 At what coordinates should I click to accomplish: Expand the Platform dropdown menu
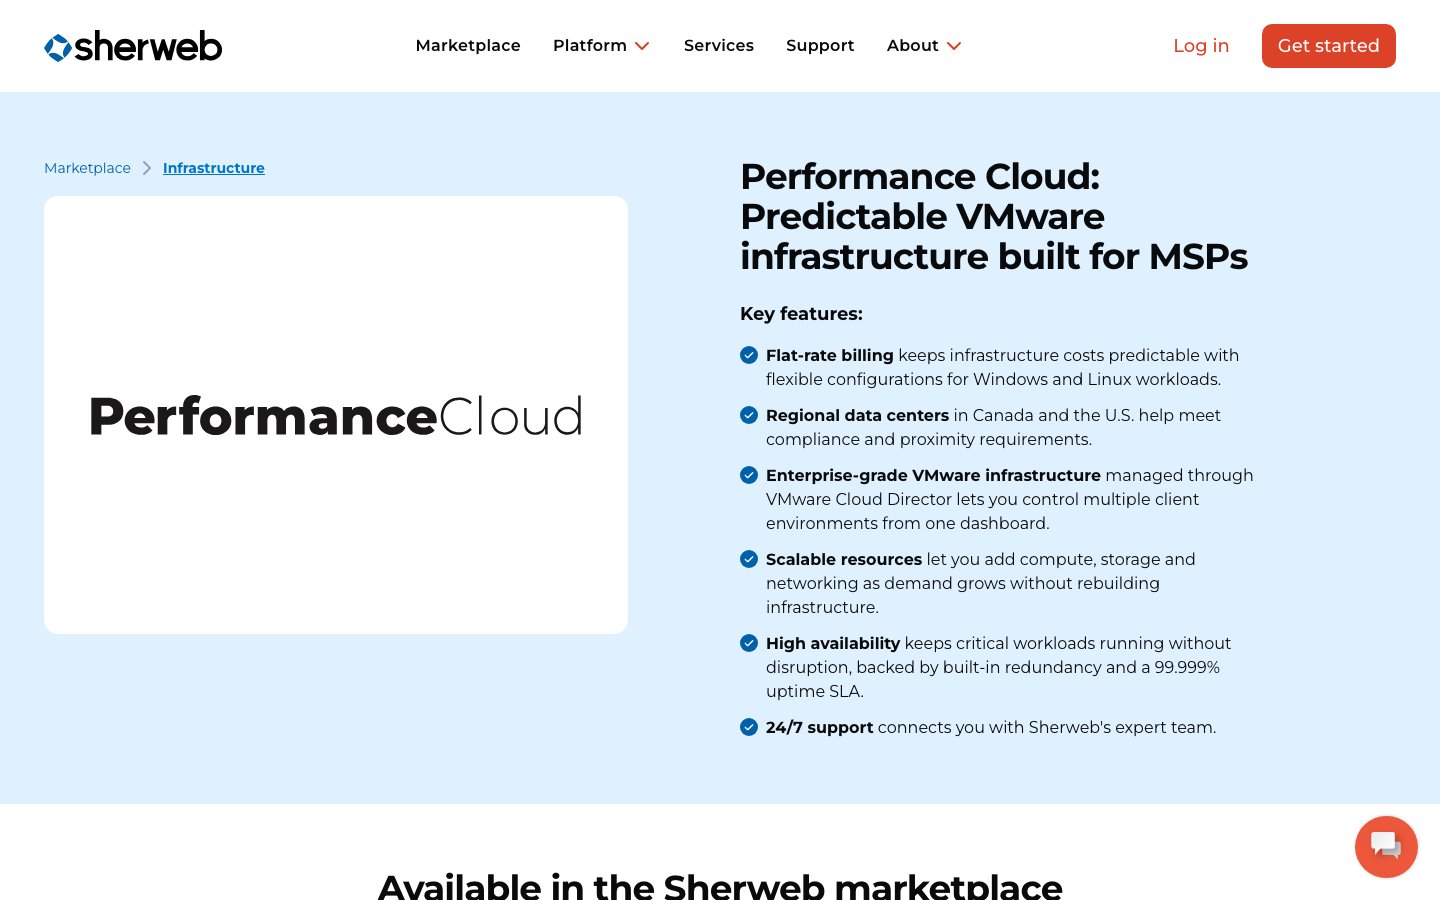pos(601,46)
